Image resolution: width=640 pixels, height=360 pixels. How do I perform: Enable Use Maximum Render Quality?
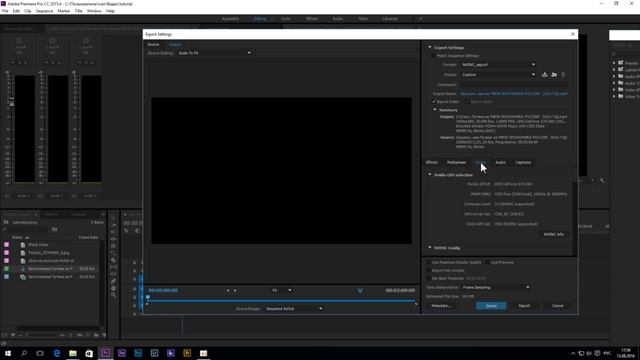[x=429, y=262]
